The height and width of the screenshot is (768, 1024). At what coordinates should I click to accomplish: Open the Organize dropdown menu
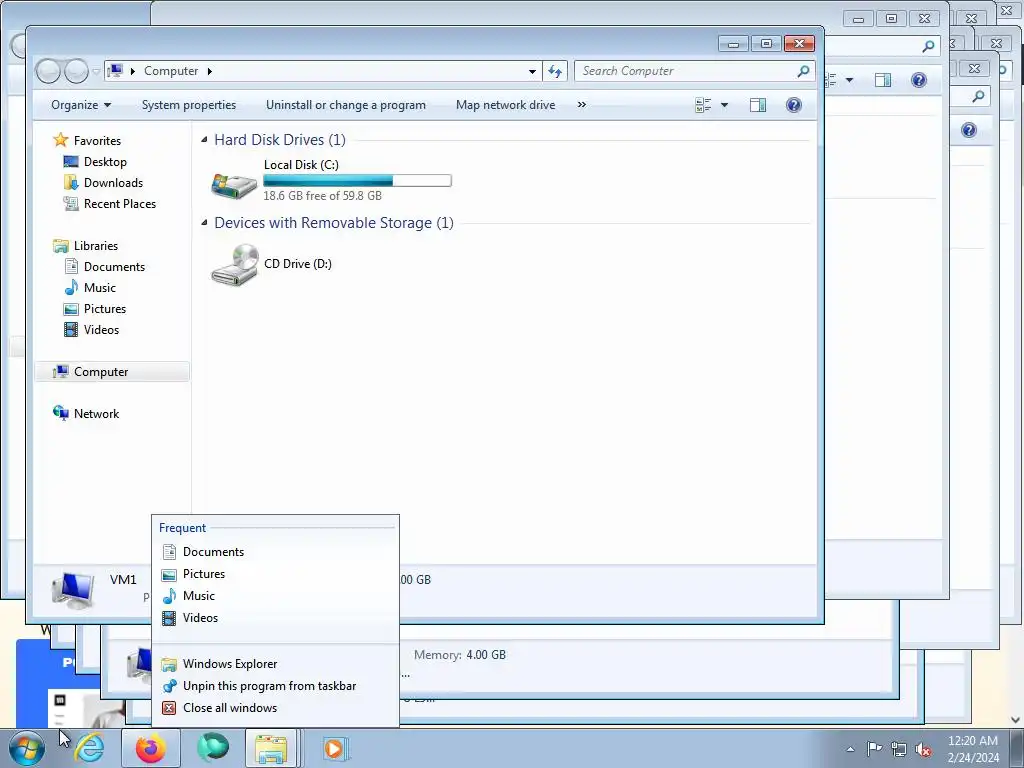[81, 105]
